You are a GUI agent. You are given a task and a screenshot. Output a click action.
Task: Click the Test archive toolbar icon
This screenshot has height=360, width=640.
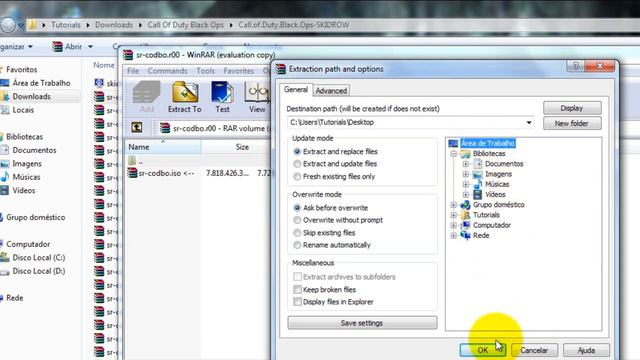222,92
